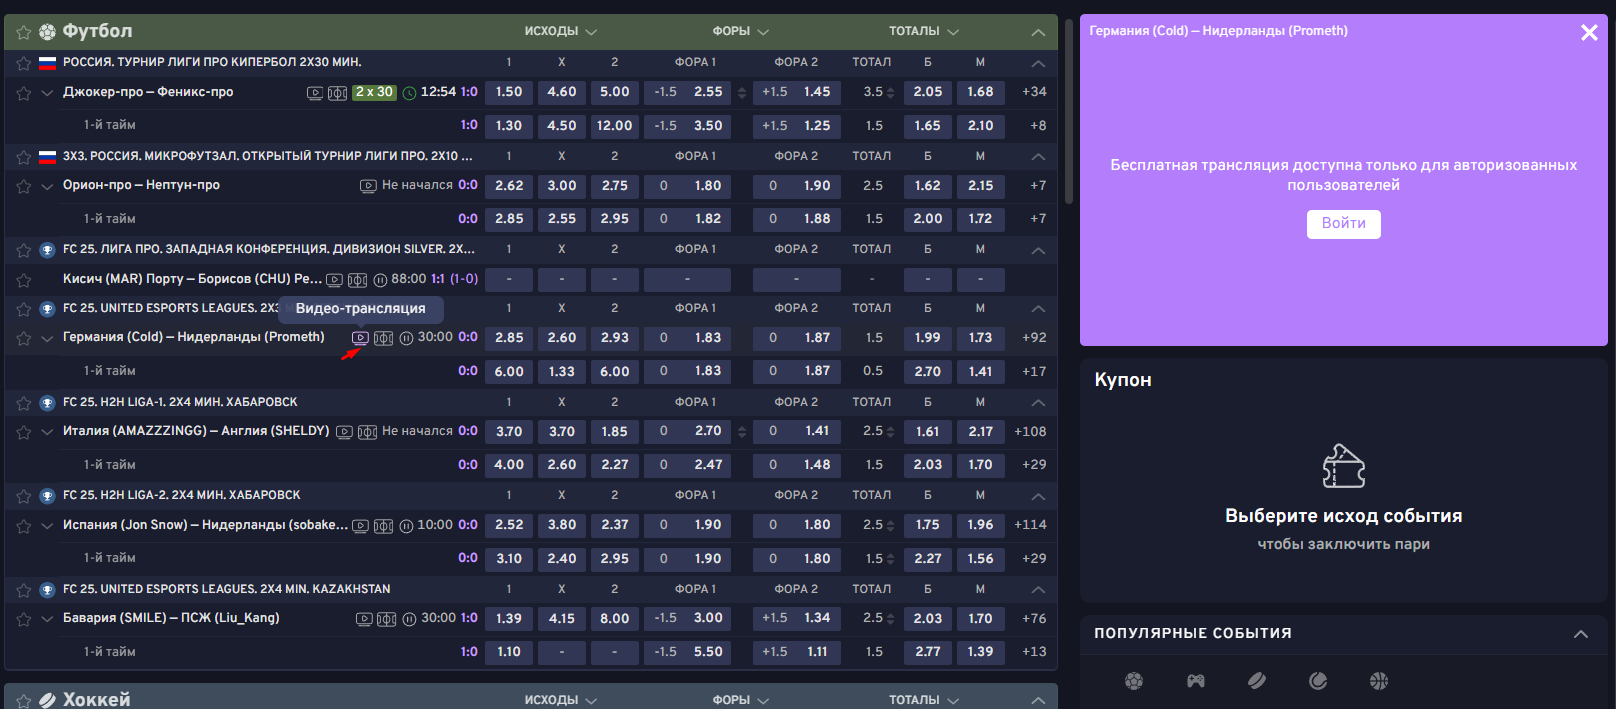The height and width of the screenshot is (709, 1616).
Task: Select hockey stick icon in Популярные события
Action: [x=1257, y=681]
